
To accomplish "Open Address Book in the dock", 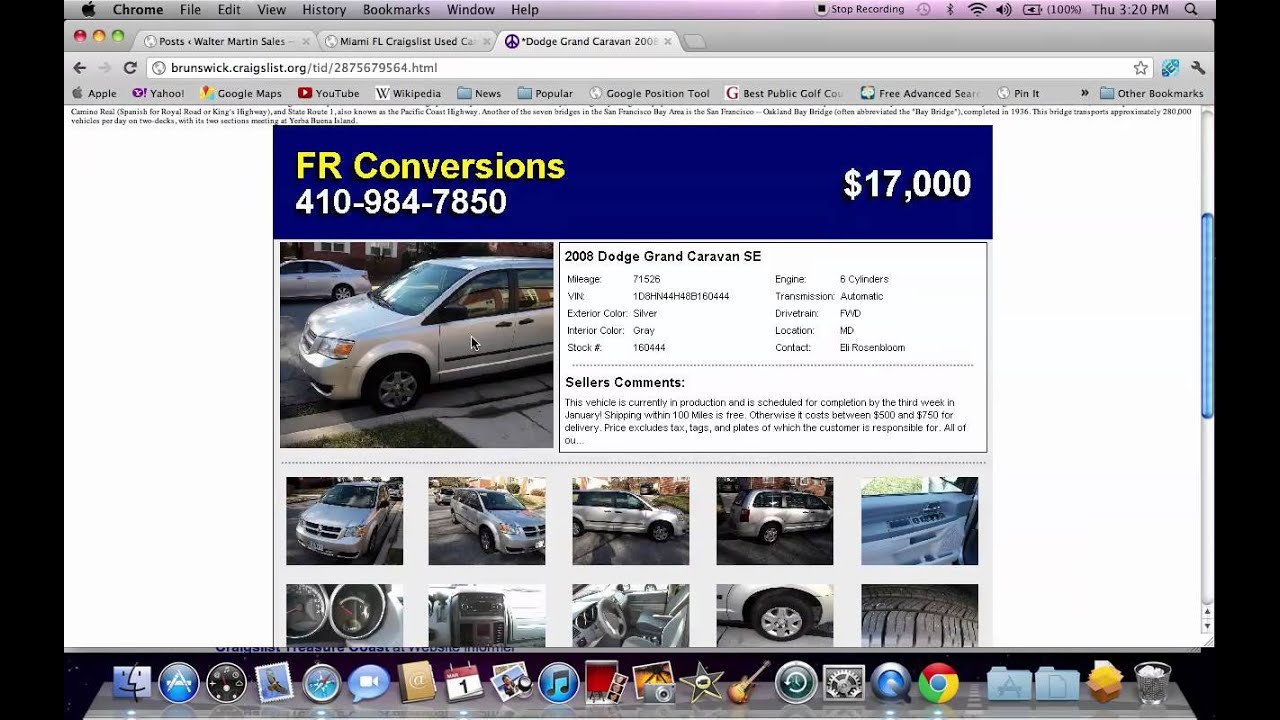I will tap(416, 683).
